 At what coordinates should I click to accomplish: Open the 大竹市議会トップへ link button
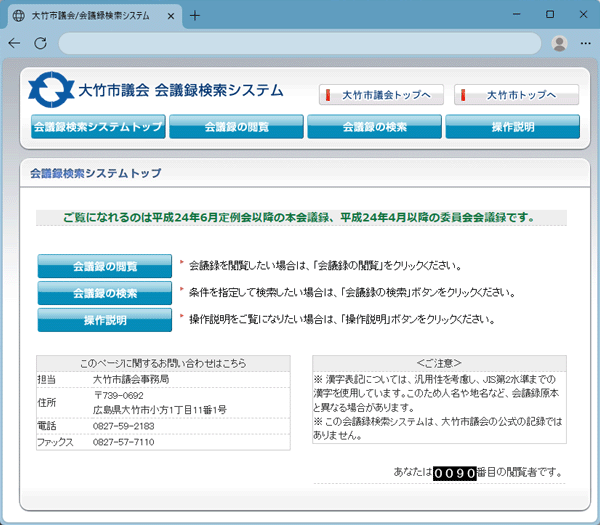tap(381, 95)
